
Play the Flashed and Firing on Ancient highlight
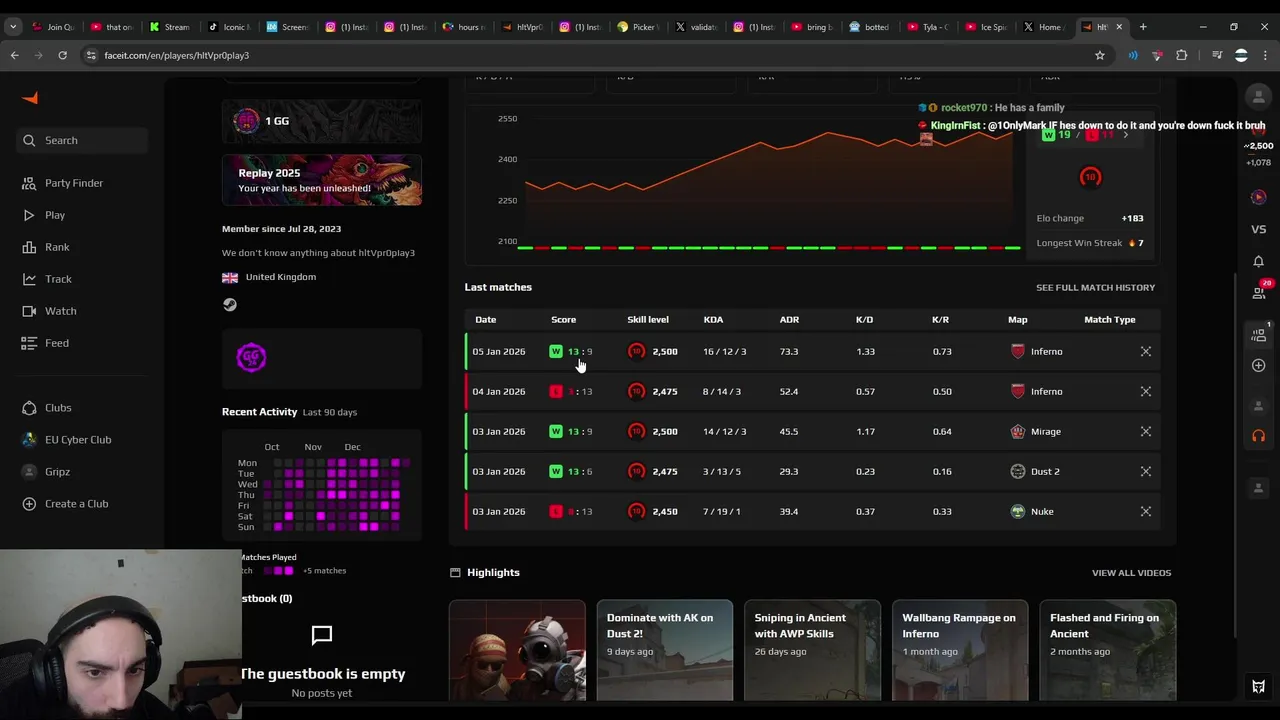[1108, 651]
